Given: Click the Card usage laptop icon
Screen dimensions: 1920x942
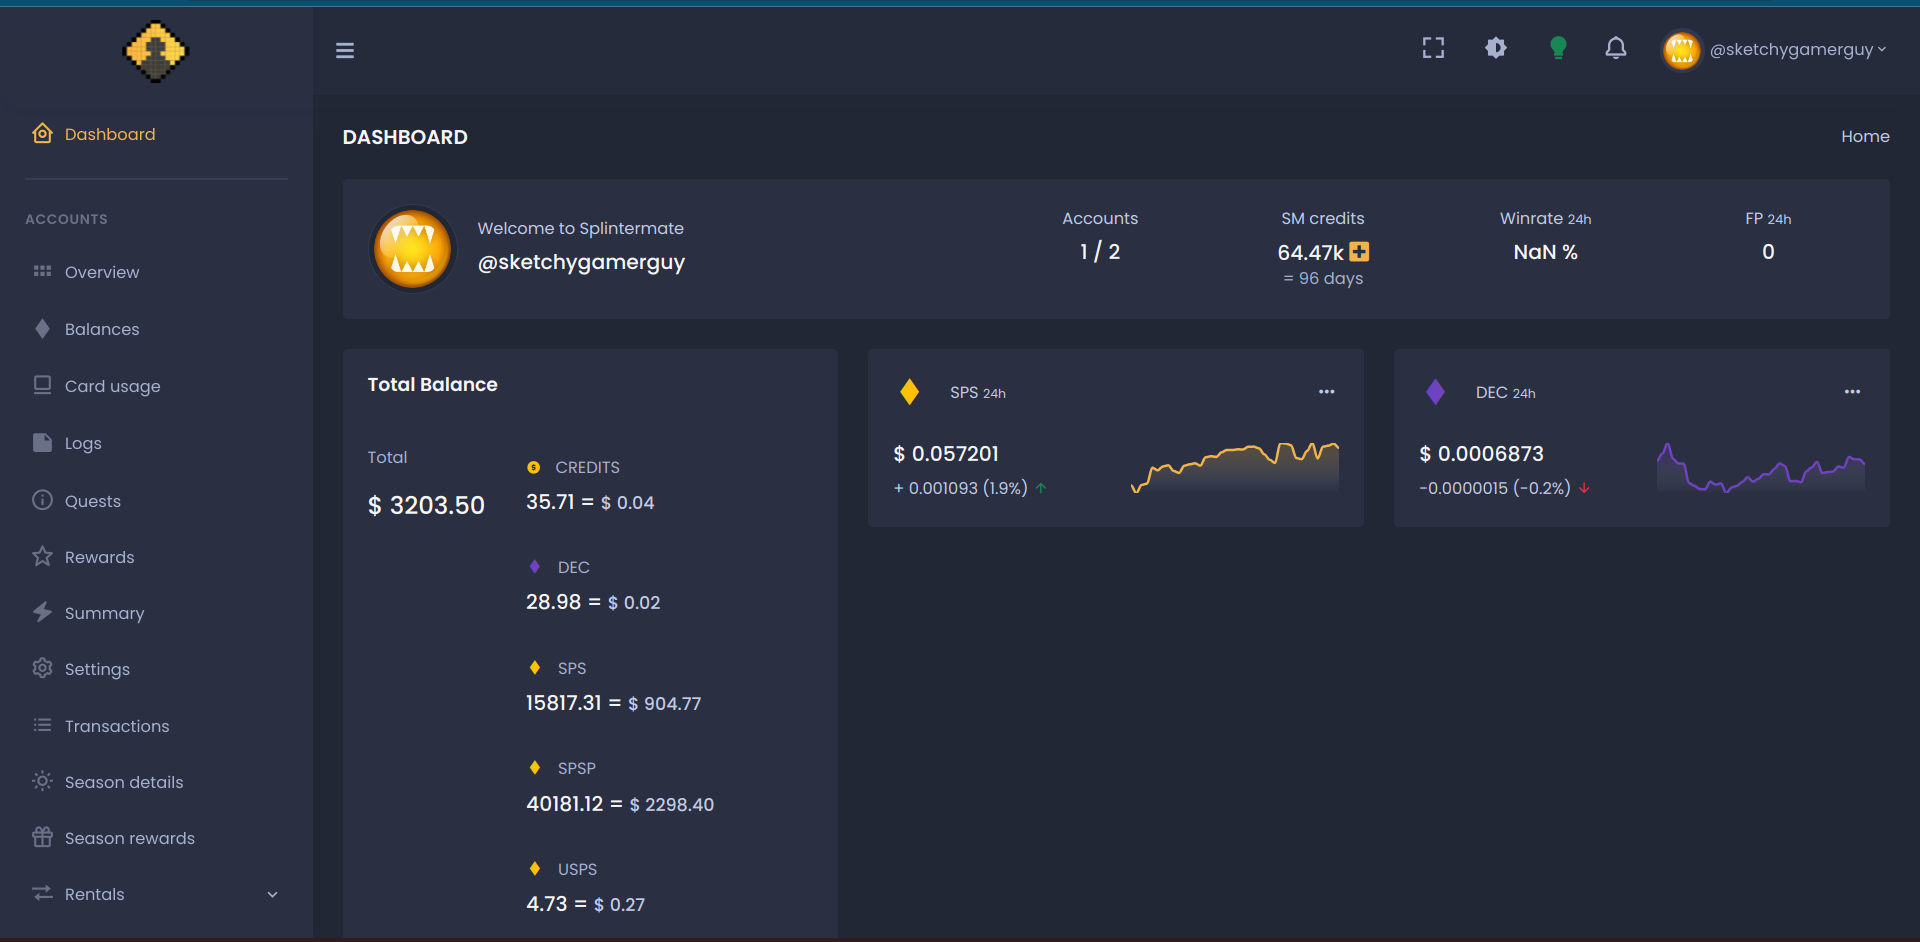Looking at the screenshot, I should [42, 385].
